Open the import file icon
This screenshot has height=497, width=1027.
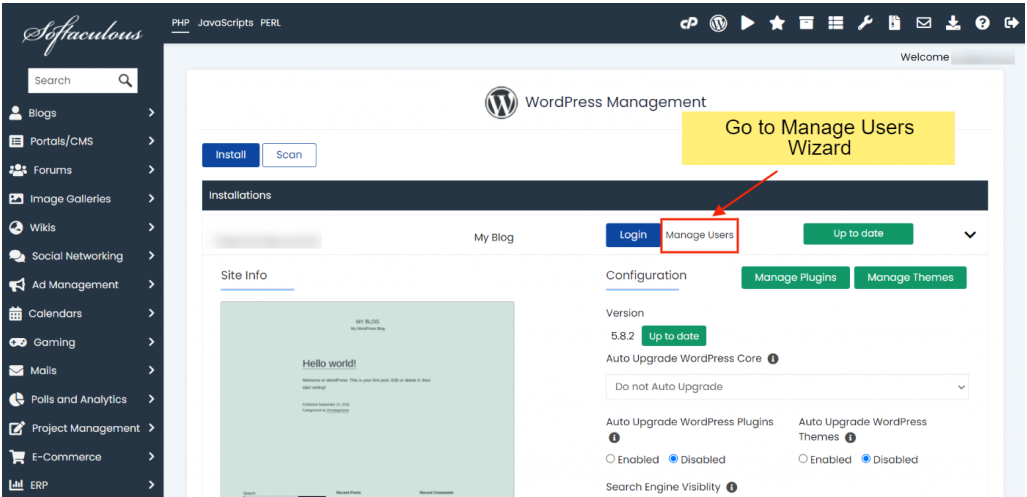(x=894, y=24)
